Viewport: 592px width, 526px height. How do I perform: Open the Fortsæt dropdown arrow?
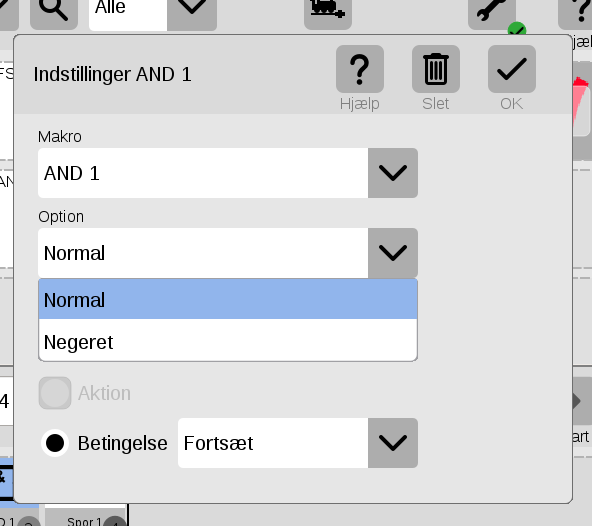click(x=393, y=443)
